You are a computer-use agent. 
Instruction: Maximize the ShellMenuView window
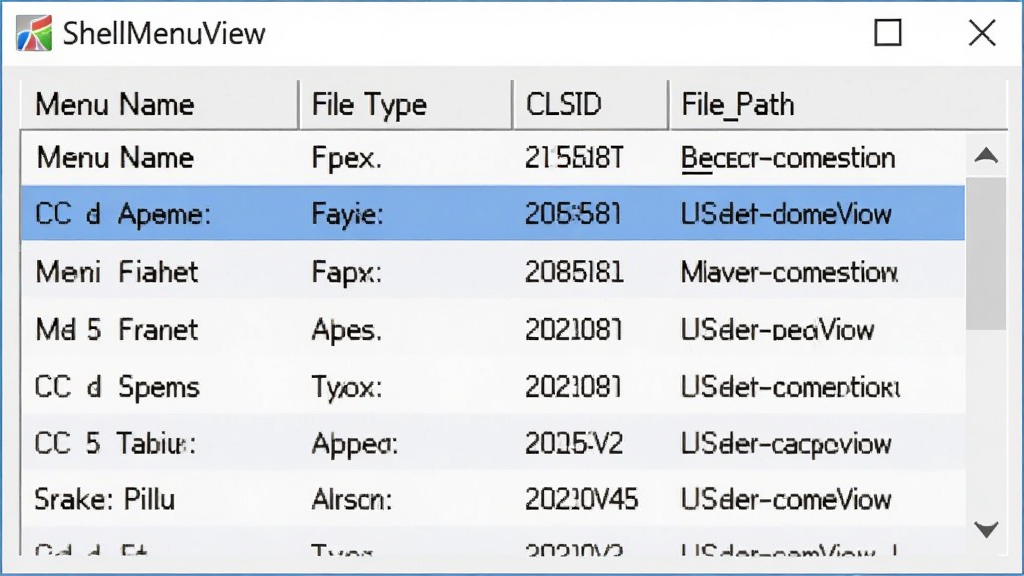point(888,33)
